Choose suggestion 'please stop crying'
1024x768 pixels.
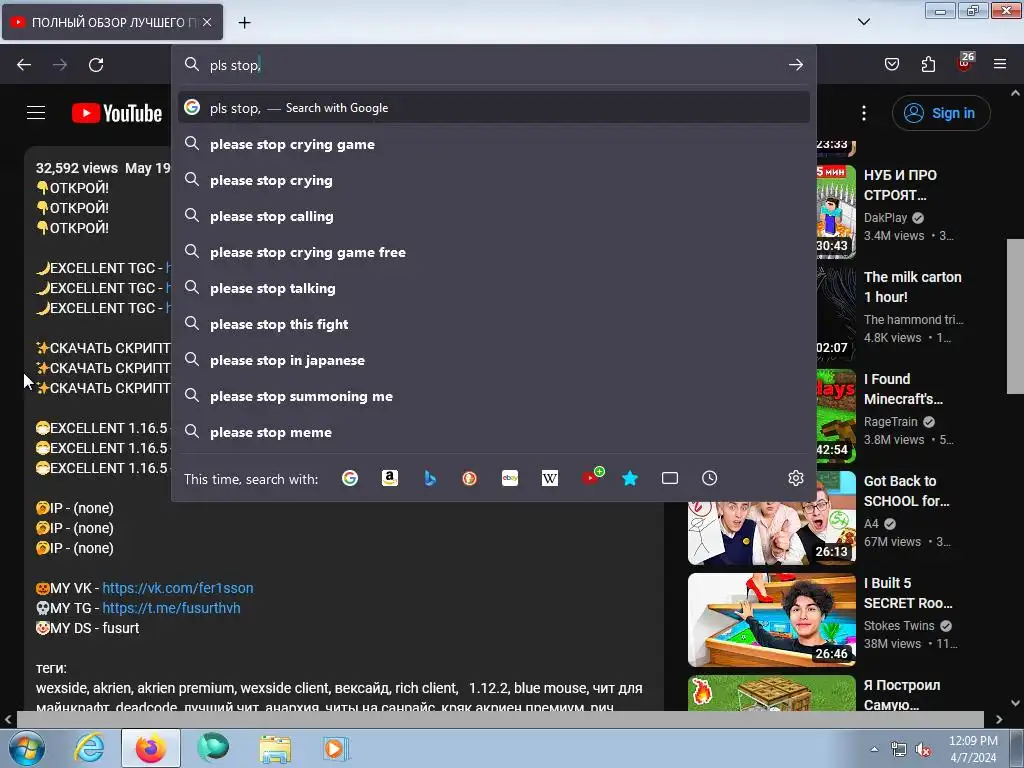pyautogui.click(x=494, y=180)
